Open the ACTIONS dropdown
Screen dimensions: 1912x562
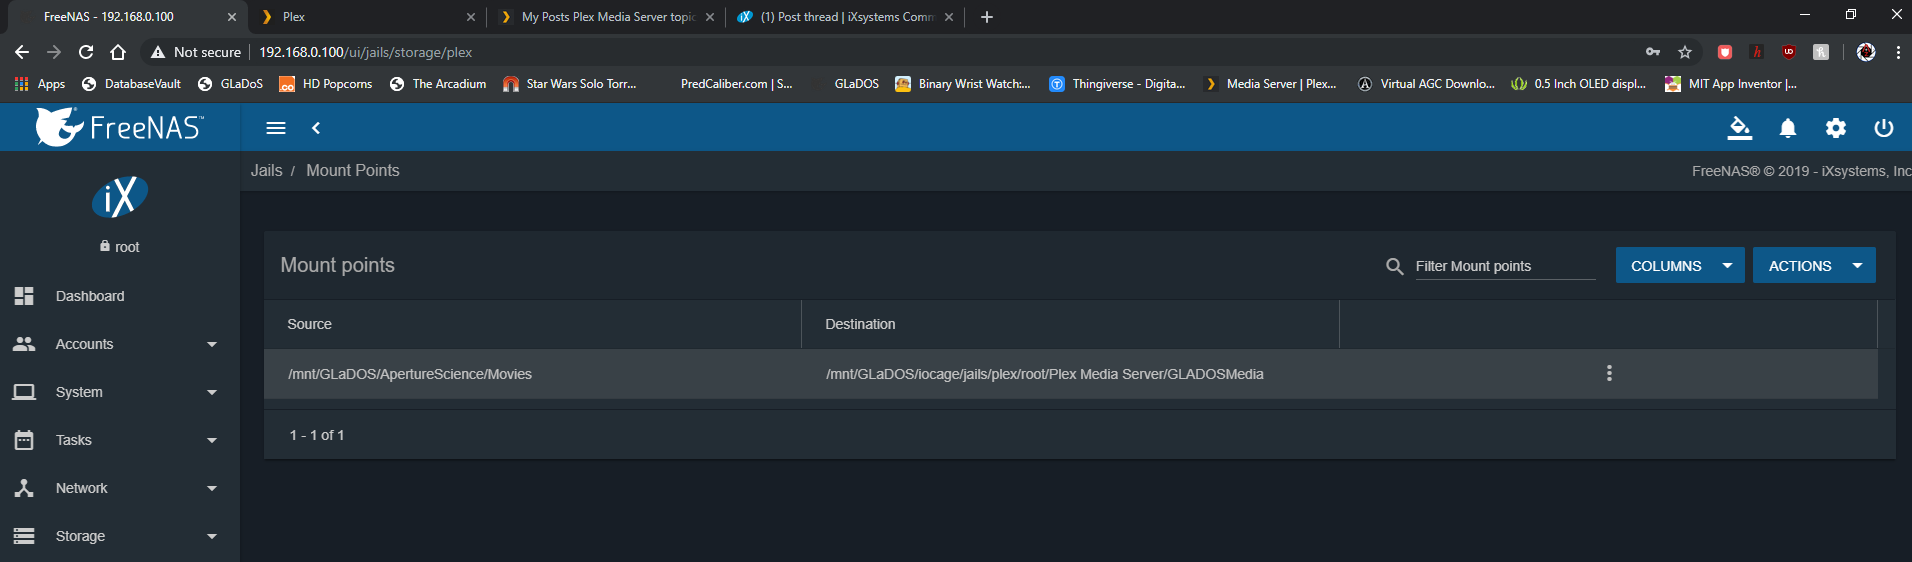click(1813, 266)
